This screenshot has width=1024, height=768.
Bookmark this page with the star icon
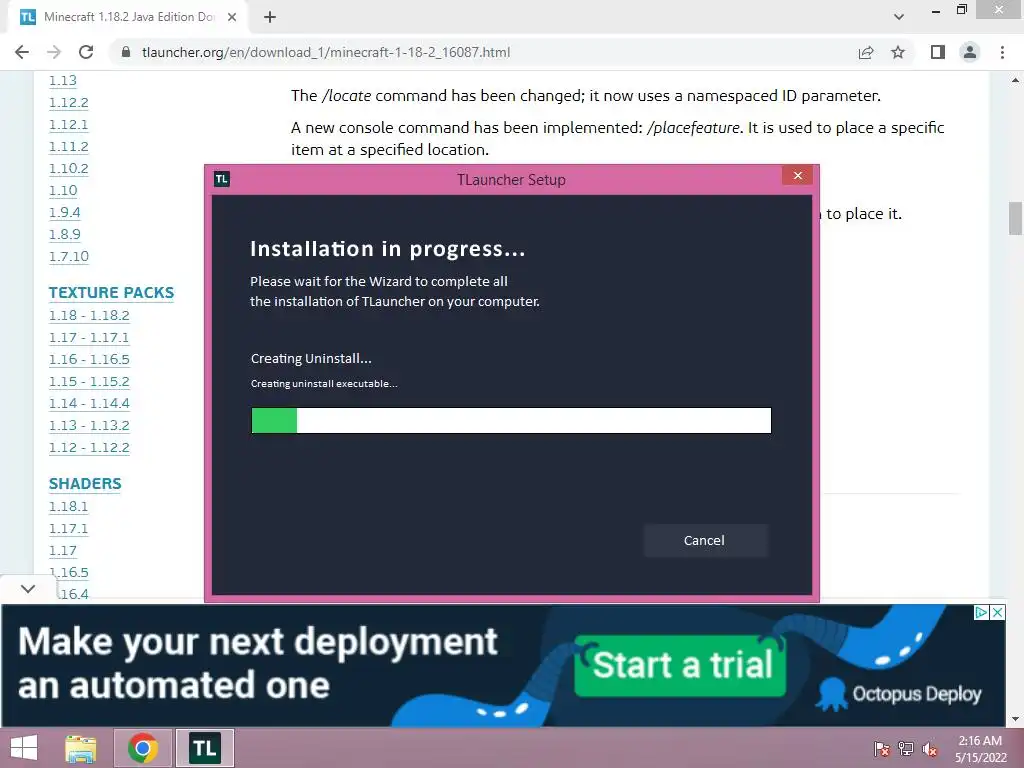coord(898,52)
